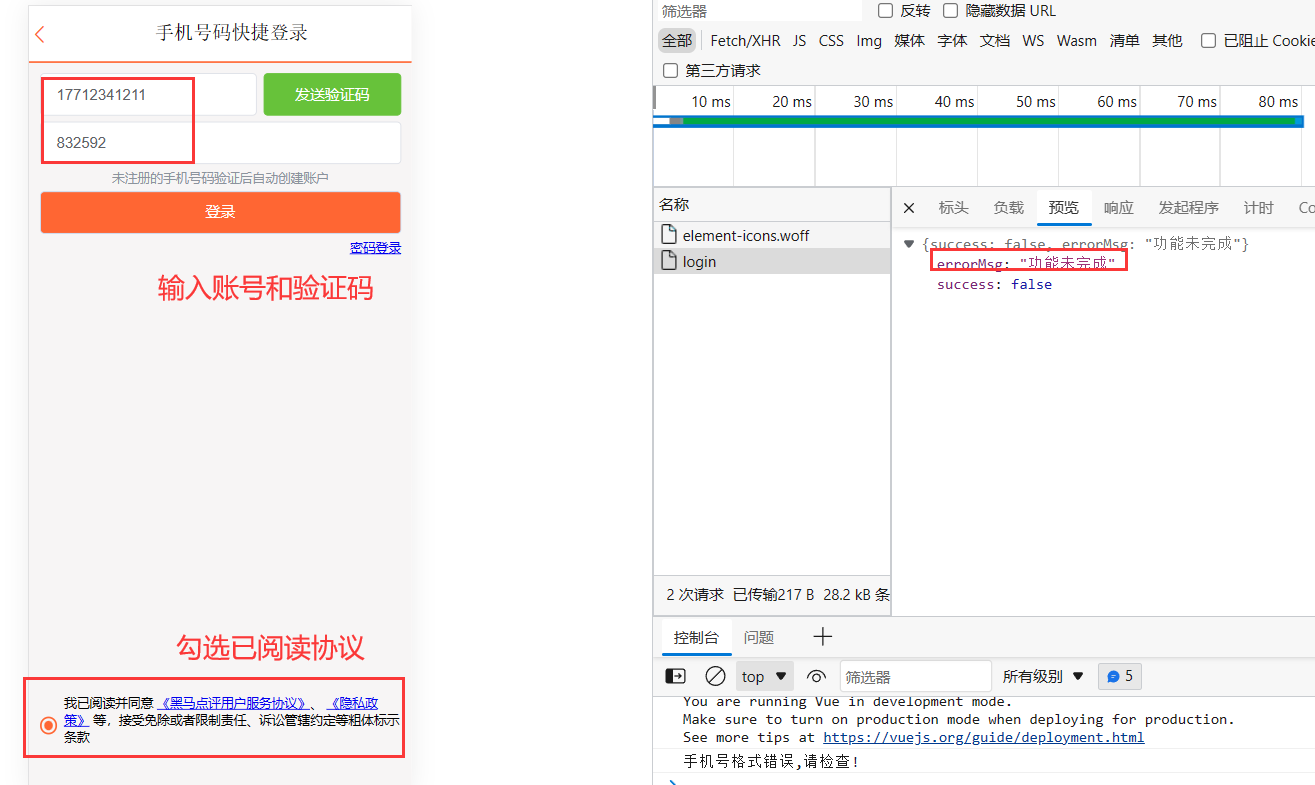
Task: Enable the 隐藏数据 URL checkbox
Action: click(x=950, y=11)
